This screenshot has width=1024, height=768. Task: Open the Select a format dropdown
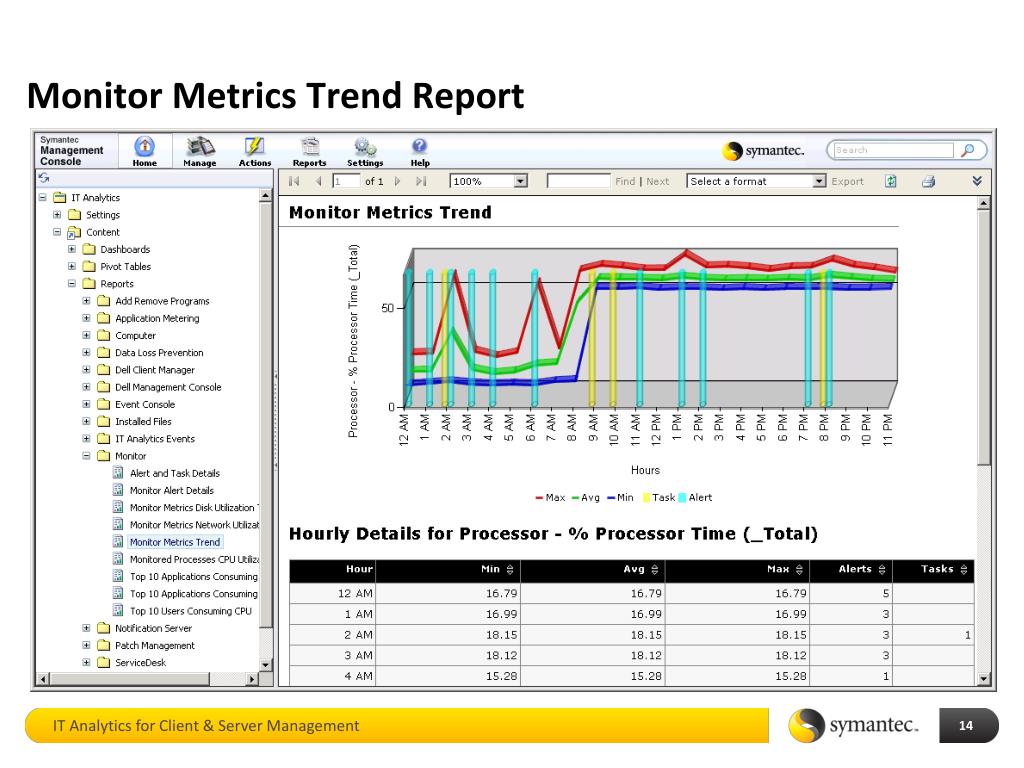click(x=820, y=181)
